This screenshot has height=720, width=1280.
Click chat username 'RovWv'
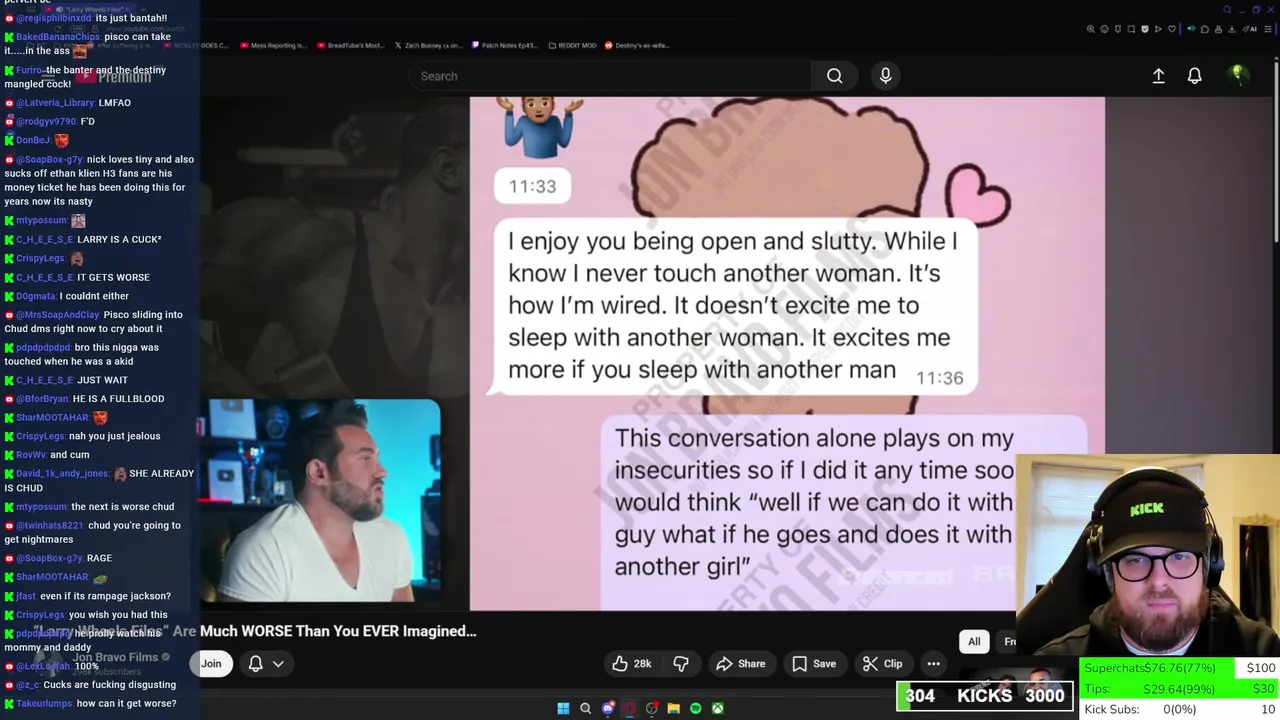pos(31,455)
